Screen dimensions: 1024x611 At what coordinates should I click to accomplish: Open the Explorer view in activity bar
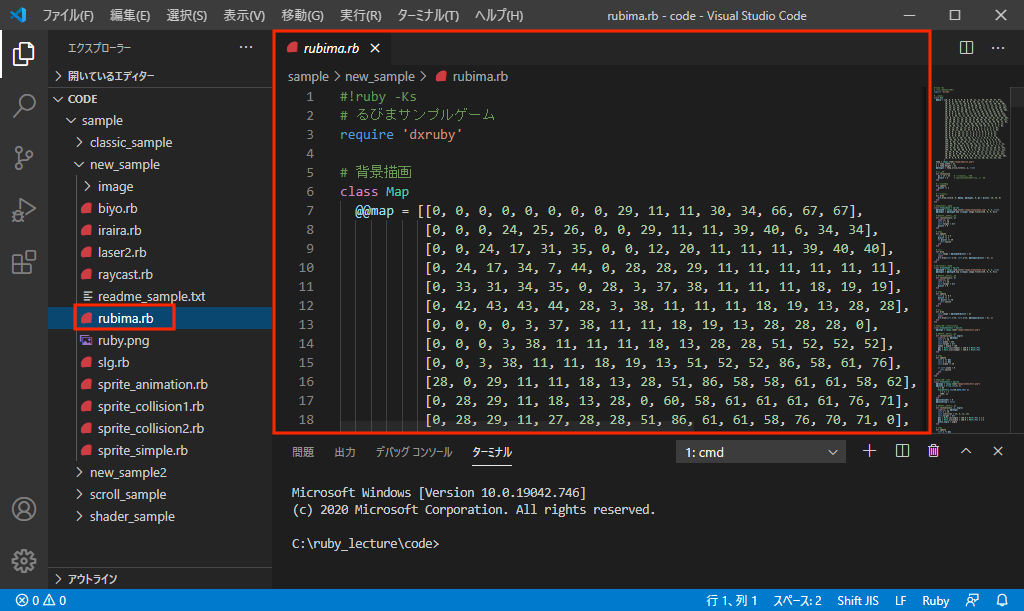(24, 54)
